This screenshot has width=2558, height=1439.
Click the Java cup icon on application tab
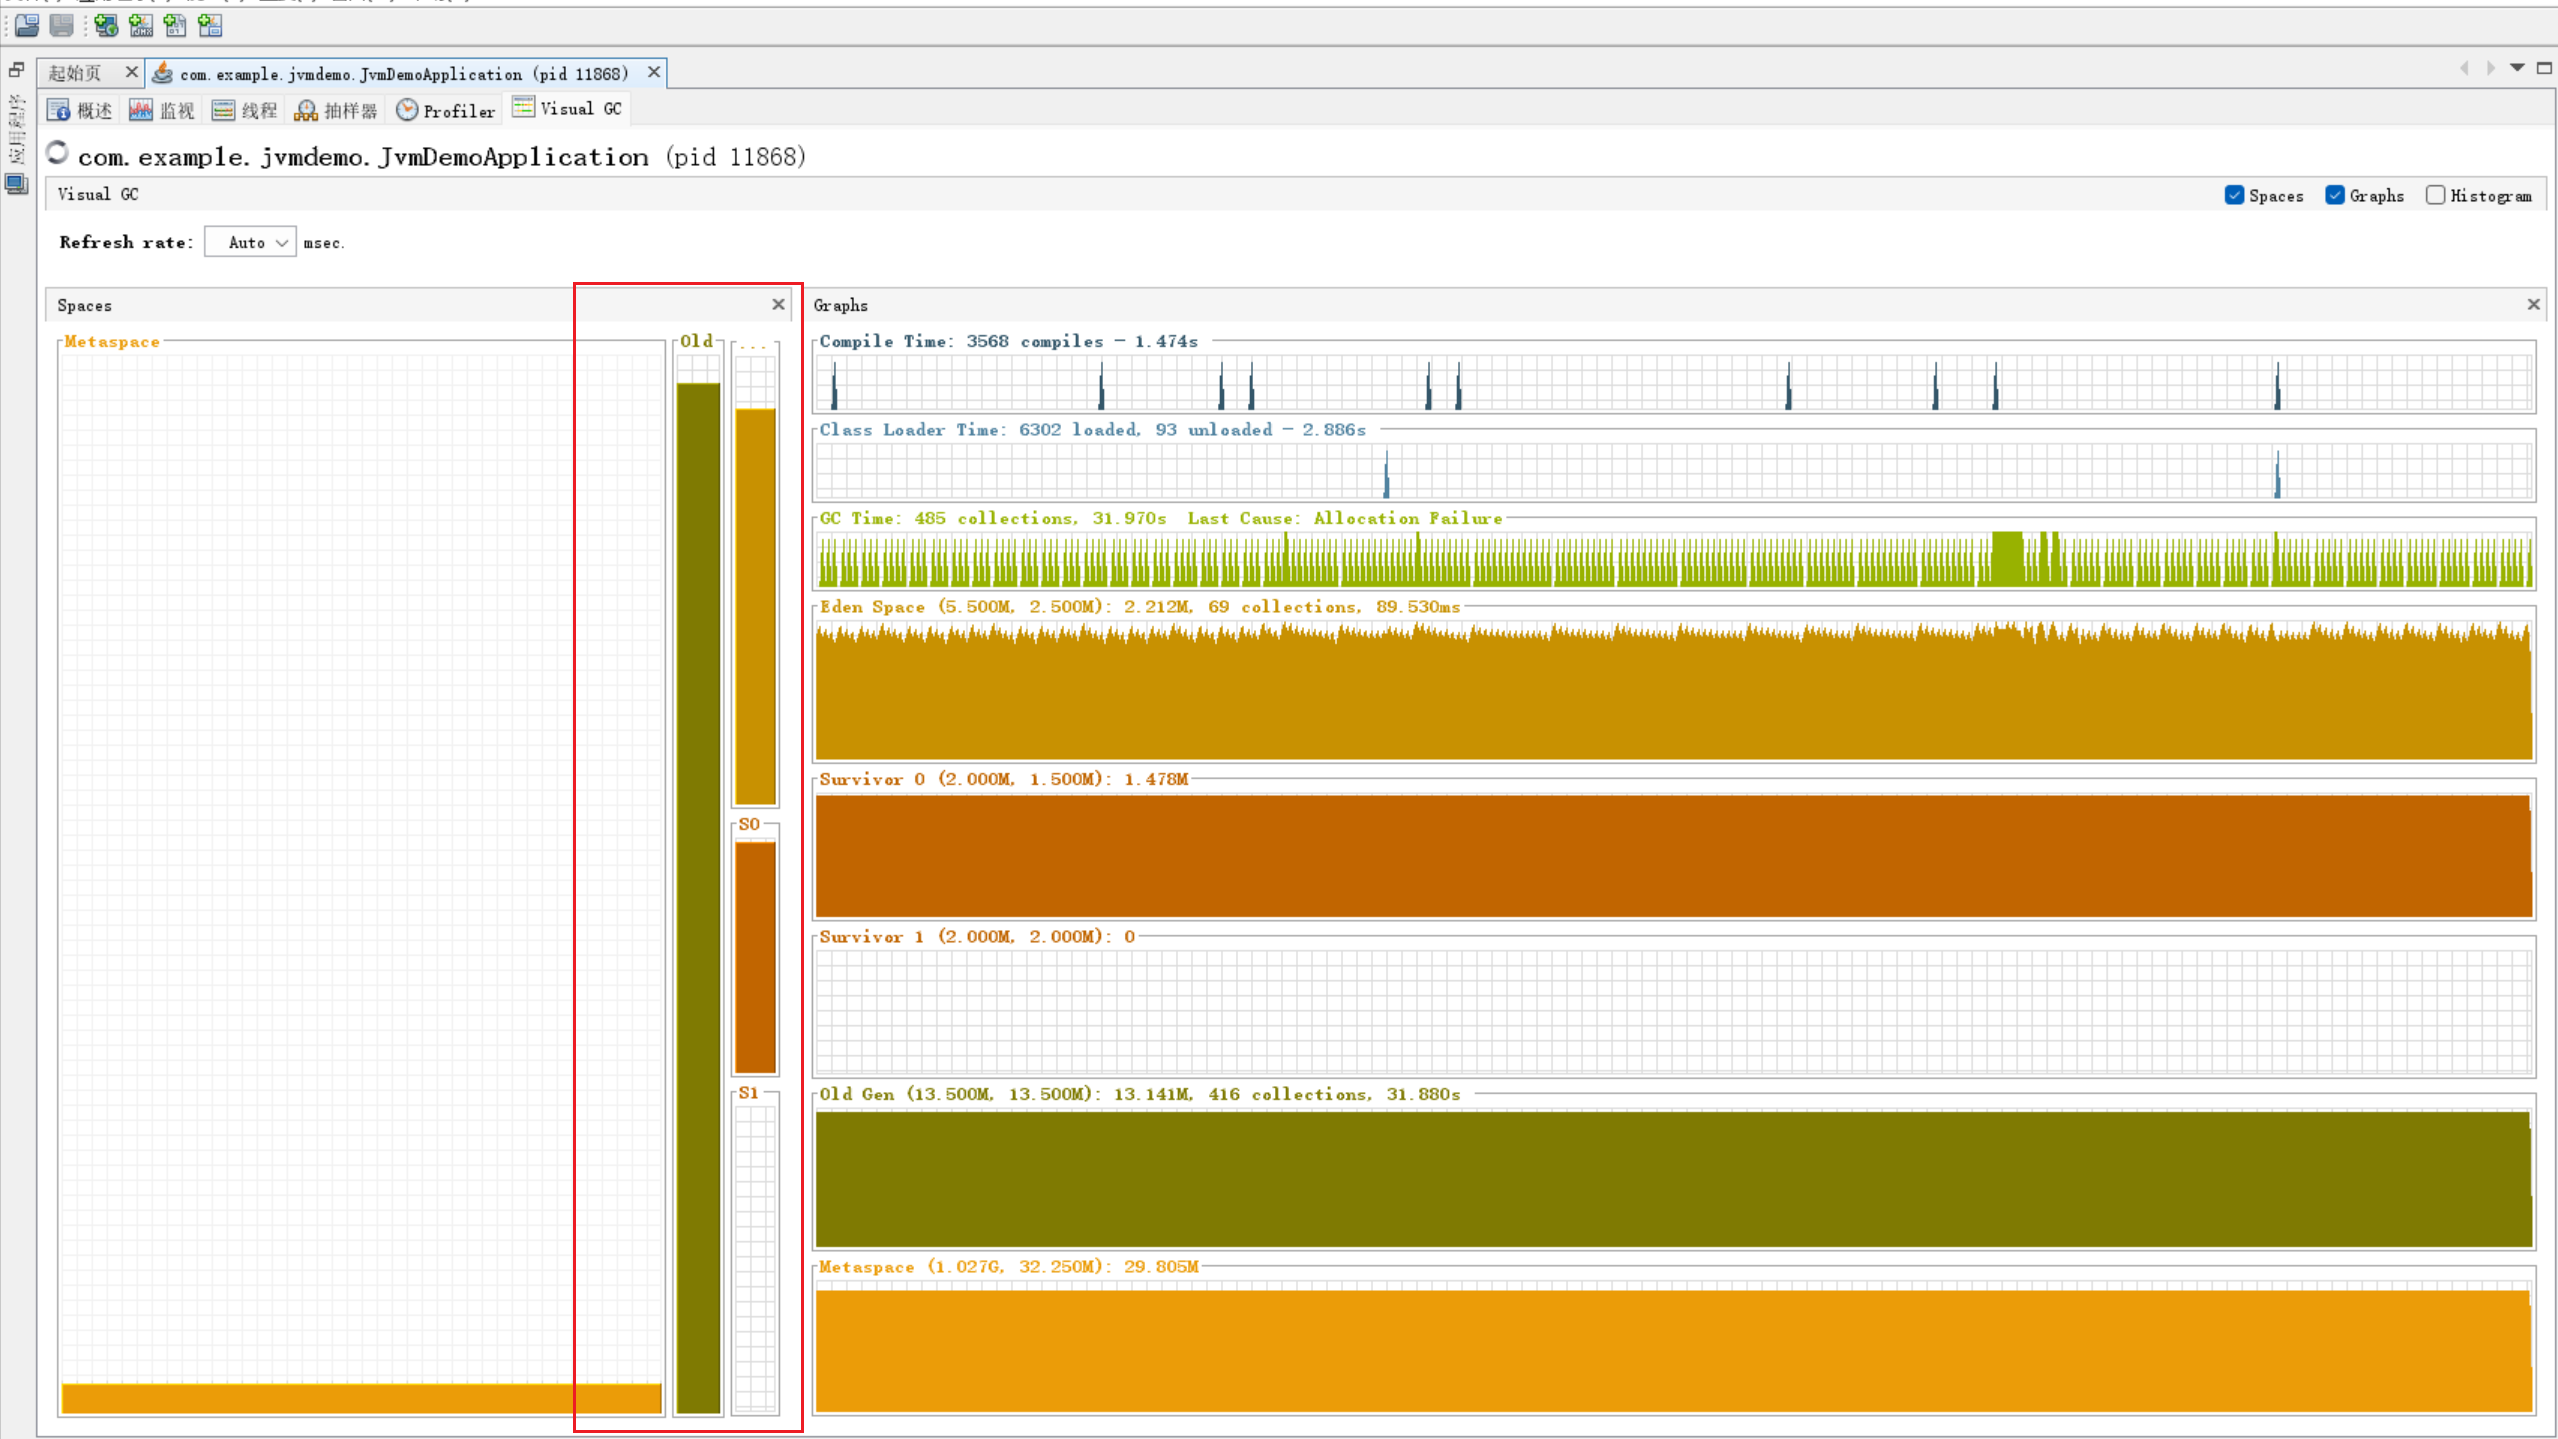(x=162, y=72)
